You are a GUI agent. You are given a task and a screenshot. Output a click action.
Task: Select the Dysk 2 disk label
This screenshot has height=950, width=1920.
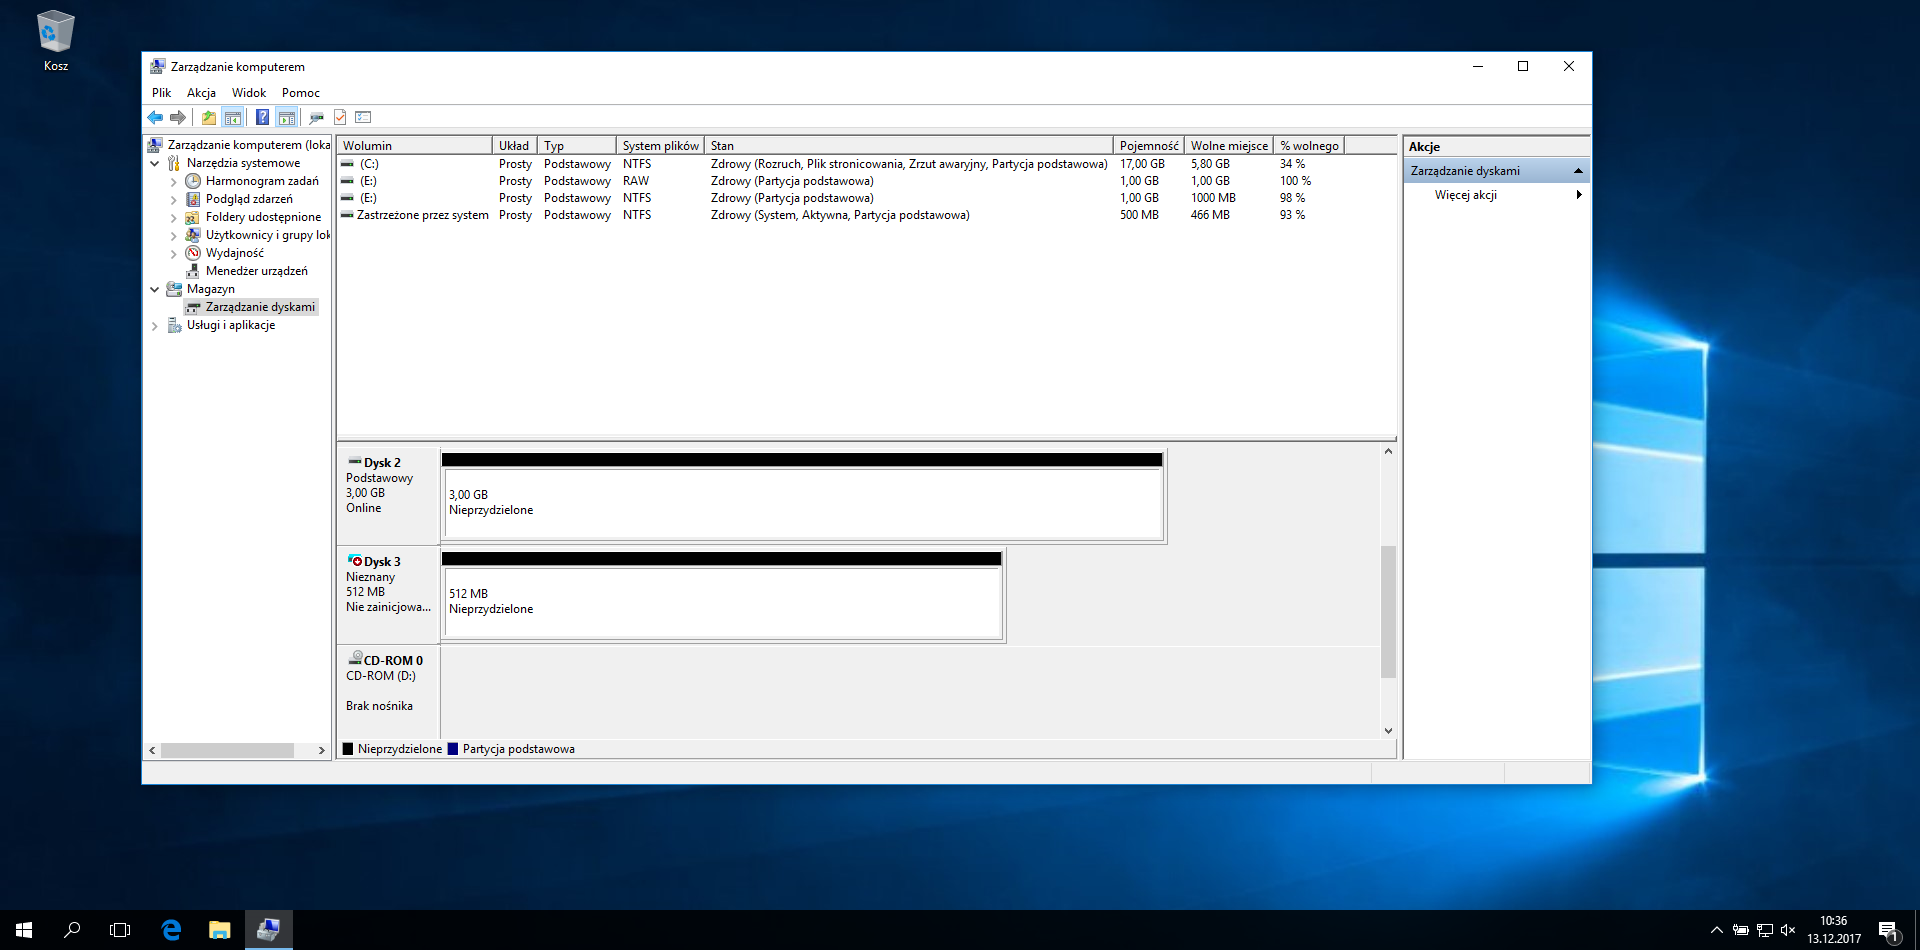click(x=382, y=463)
